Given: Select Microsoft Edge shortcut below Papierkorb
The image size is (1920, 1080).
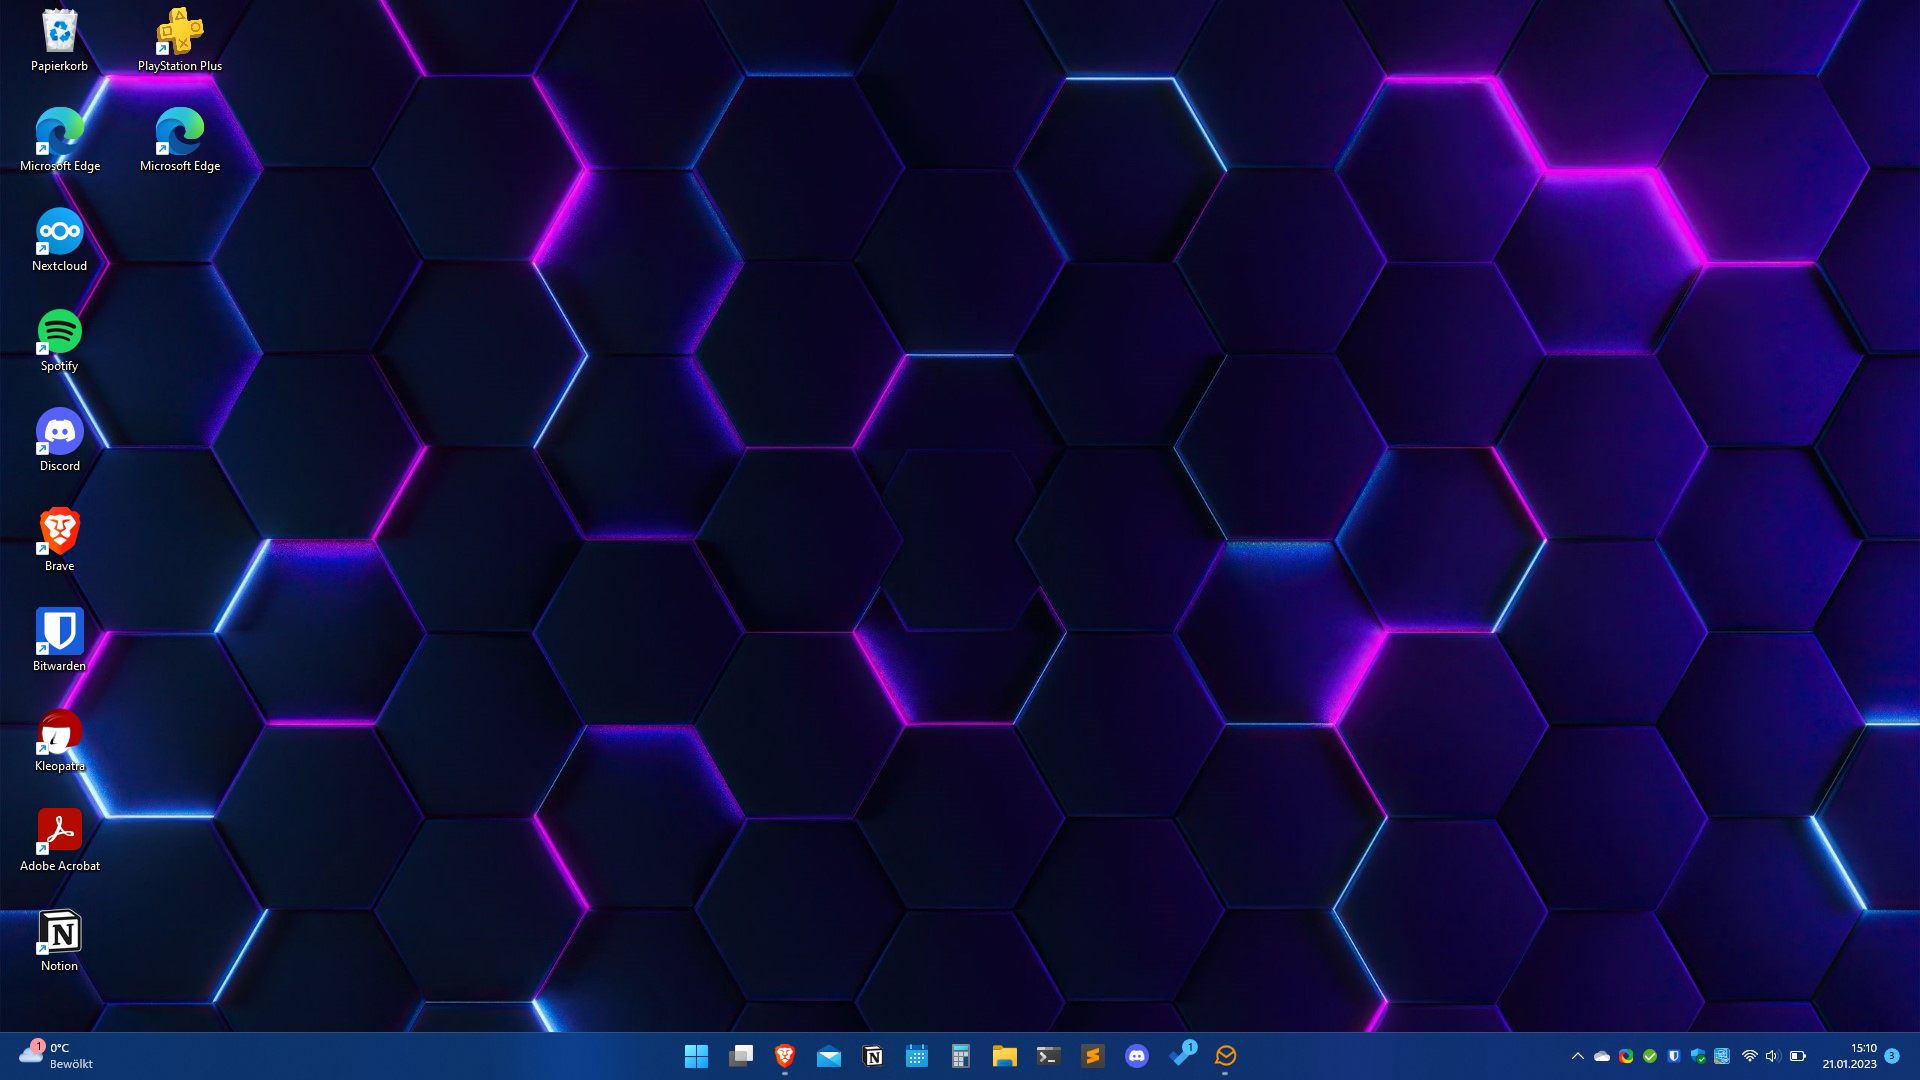Looking at the screenshot, I should tap(60, 140).
